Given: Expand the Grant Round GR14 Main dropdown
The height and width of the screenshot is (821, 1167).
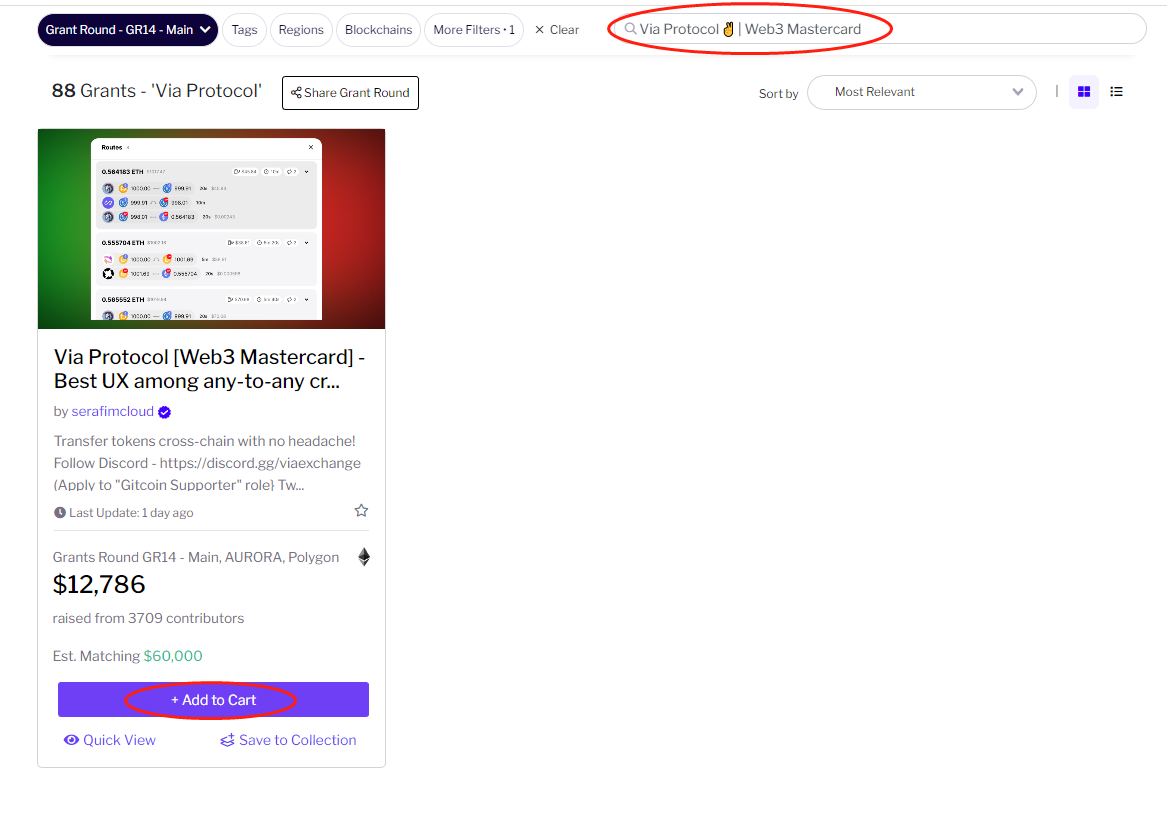Looking at the screenshot, I should pos(128,30).
